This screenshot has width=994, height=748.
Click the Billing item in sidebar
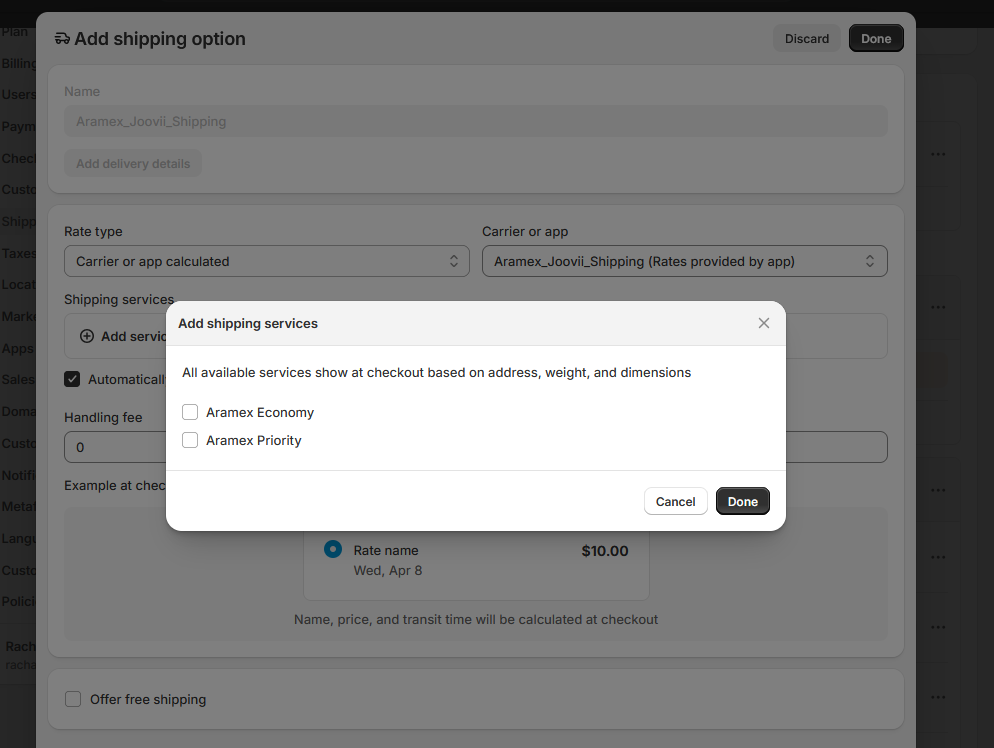coord(18,63)
